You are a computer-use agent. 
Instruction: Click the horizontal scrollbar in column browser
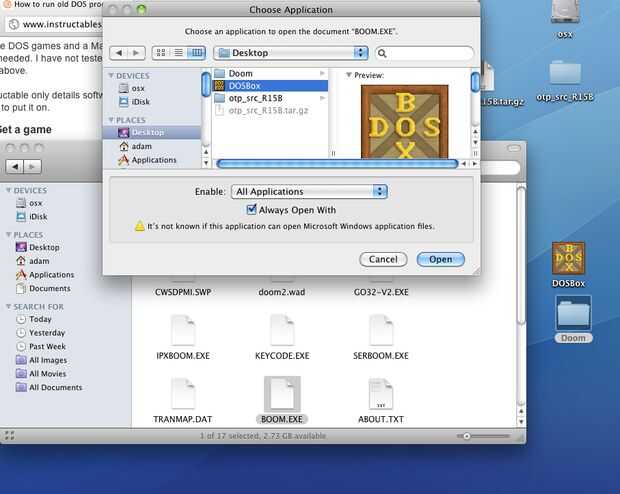tap(337, 164)
